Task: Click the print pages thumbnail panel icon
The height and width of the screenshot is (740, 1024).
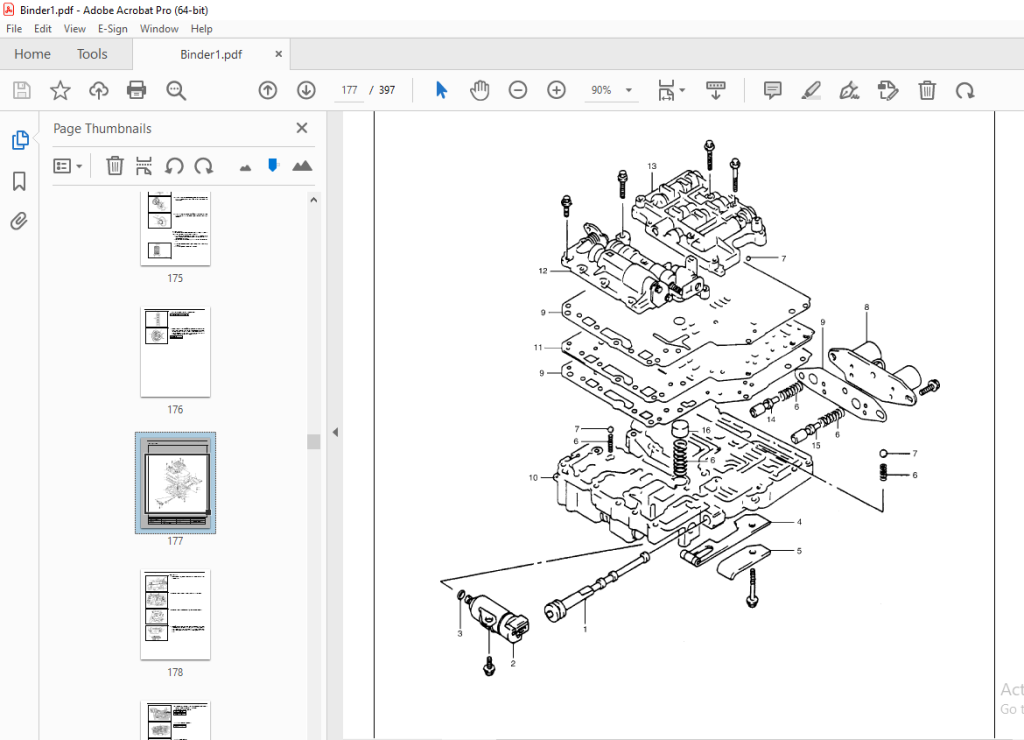Action: [144, 166]
